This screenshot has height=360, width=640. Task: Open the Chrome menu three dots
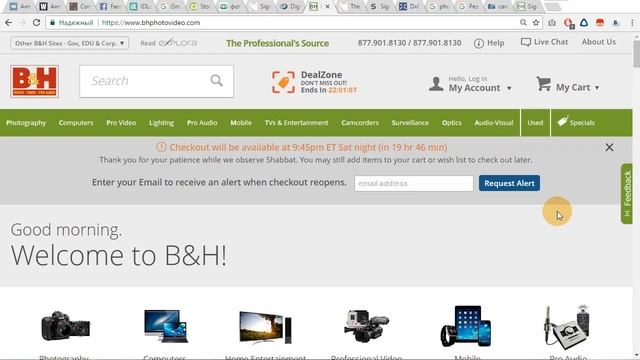click(632, 23)
